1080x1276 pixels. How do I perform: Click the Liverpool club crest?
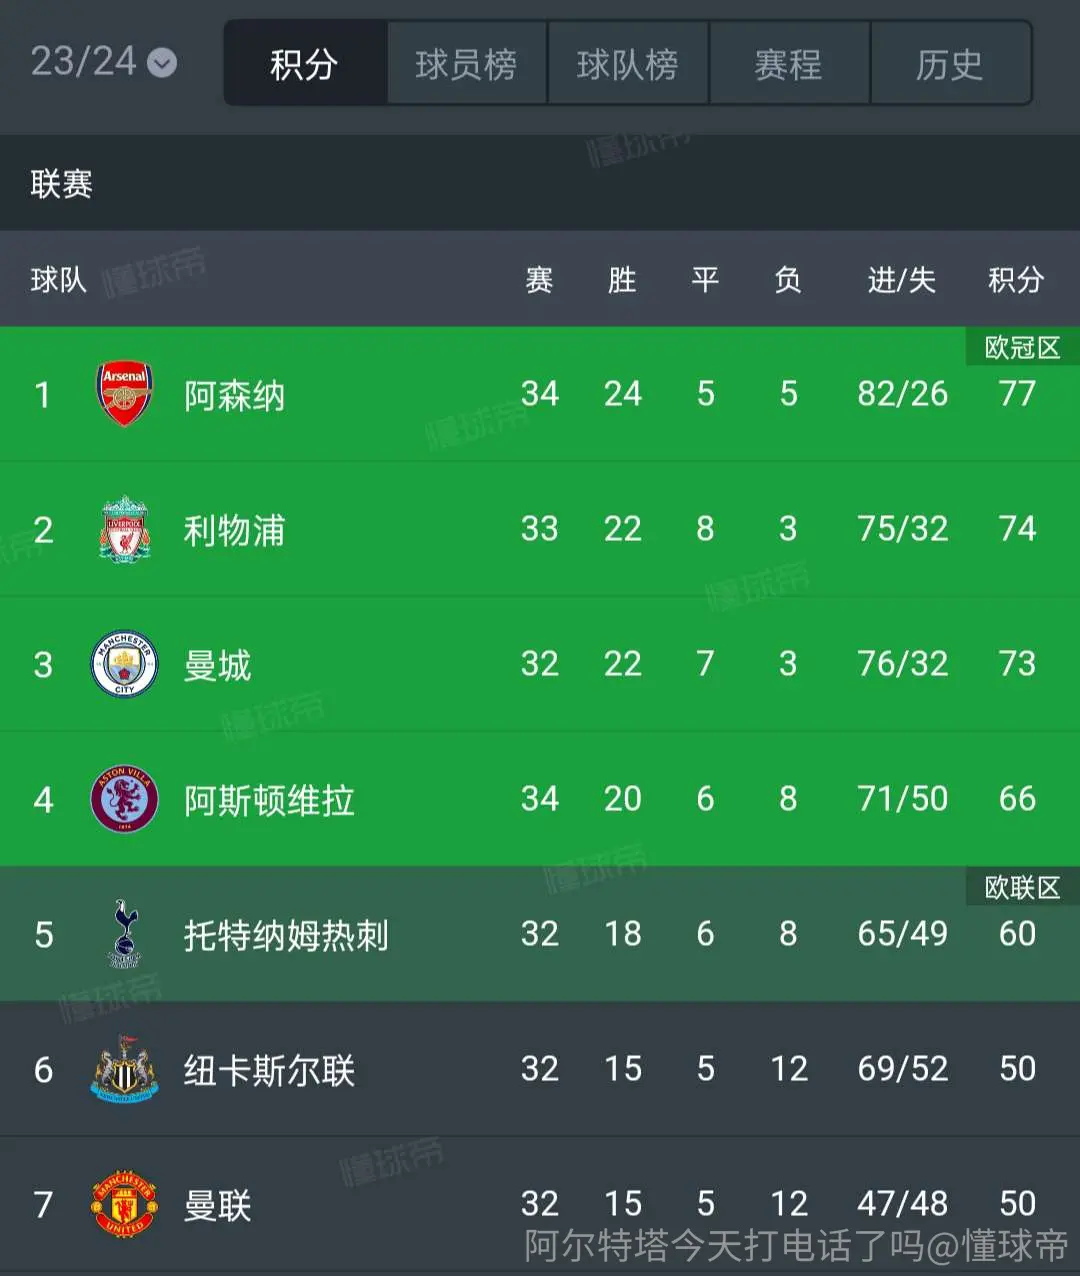coord(124,529)
